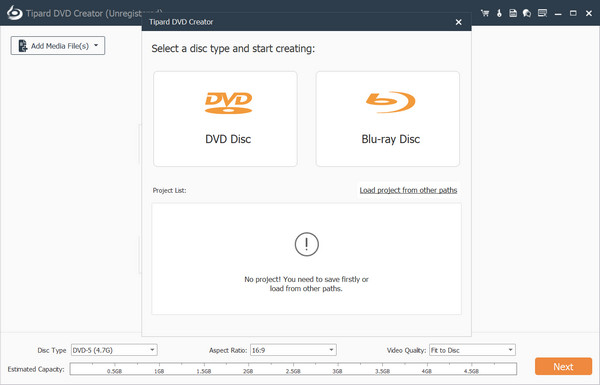
Task: Expand the Add Media File(s) dropdown arrow
Action: [x=96, y=46]
